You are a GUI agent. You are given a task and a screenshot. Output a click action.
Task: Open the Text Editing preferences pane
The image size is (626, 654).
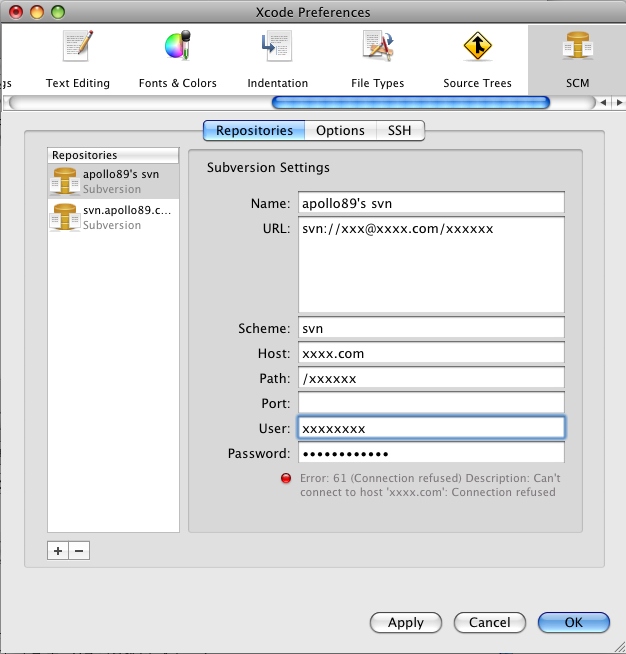click(x=78, y=58)
